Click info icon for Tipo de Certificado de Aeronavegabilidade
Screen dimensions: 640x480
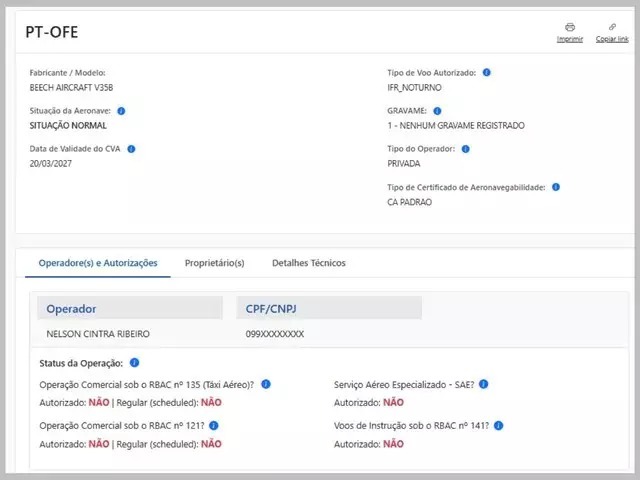(x=556, y=187)
